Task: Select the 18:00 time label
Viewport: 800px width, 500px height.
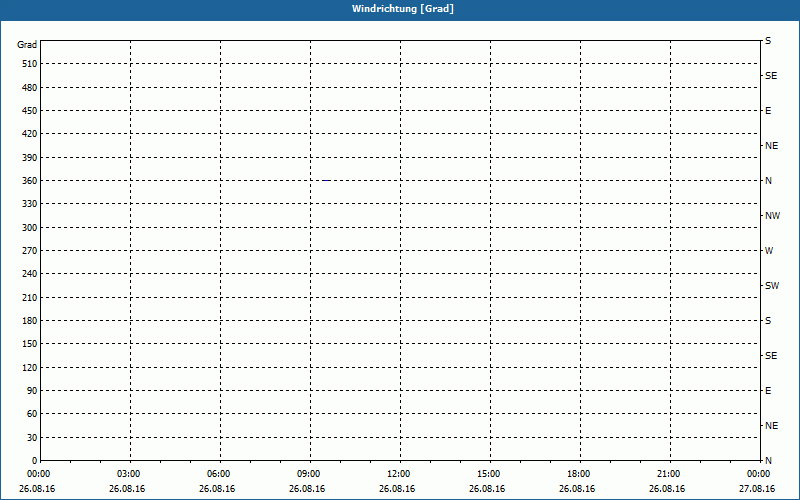Action: [579, 474]
